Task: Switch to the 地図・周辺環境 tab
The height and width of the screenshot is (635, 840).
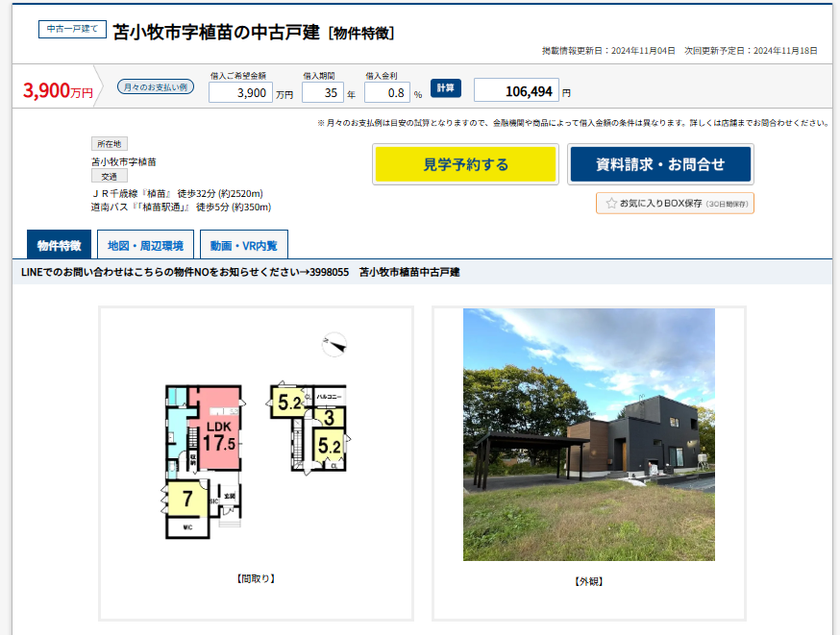Action: pyautogui.click(x=145, y=245)
